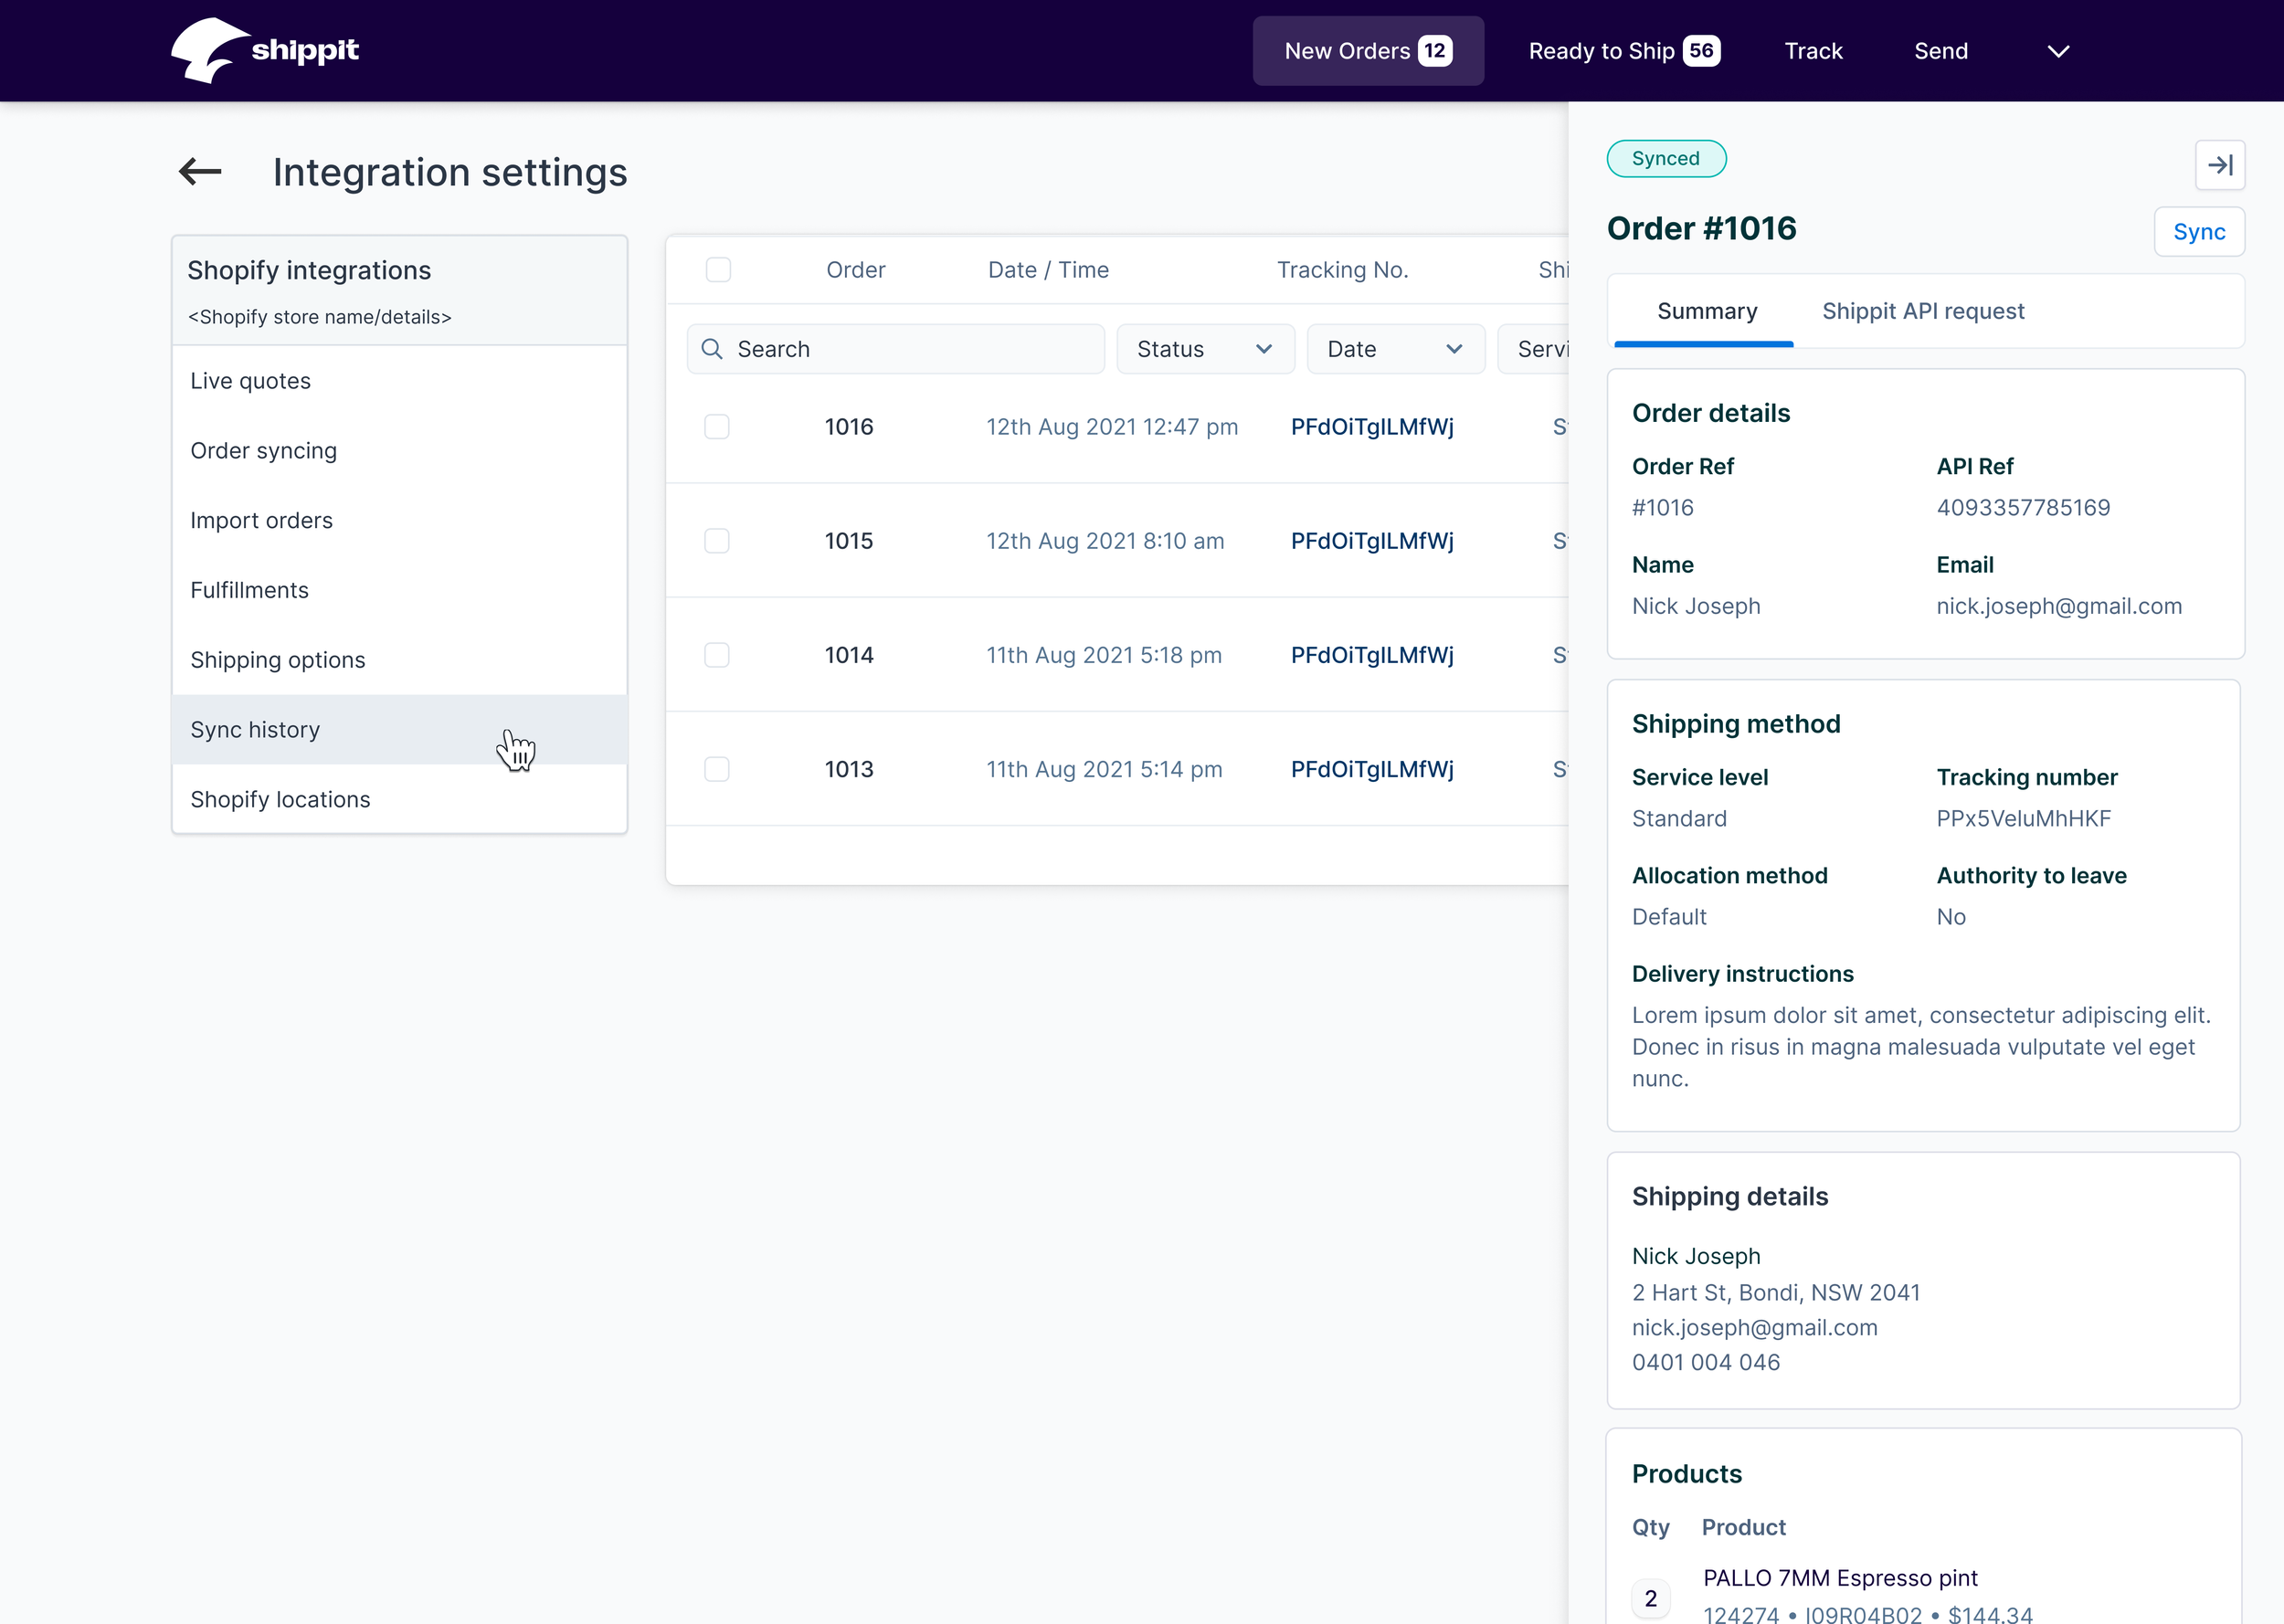Click the New Orders 12 badge

1435,51
